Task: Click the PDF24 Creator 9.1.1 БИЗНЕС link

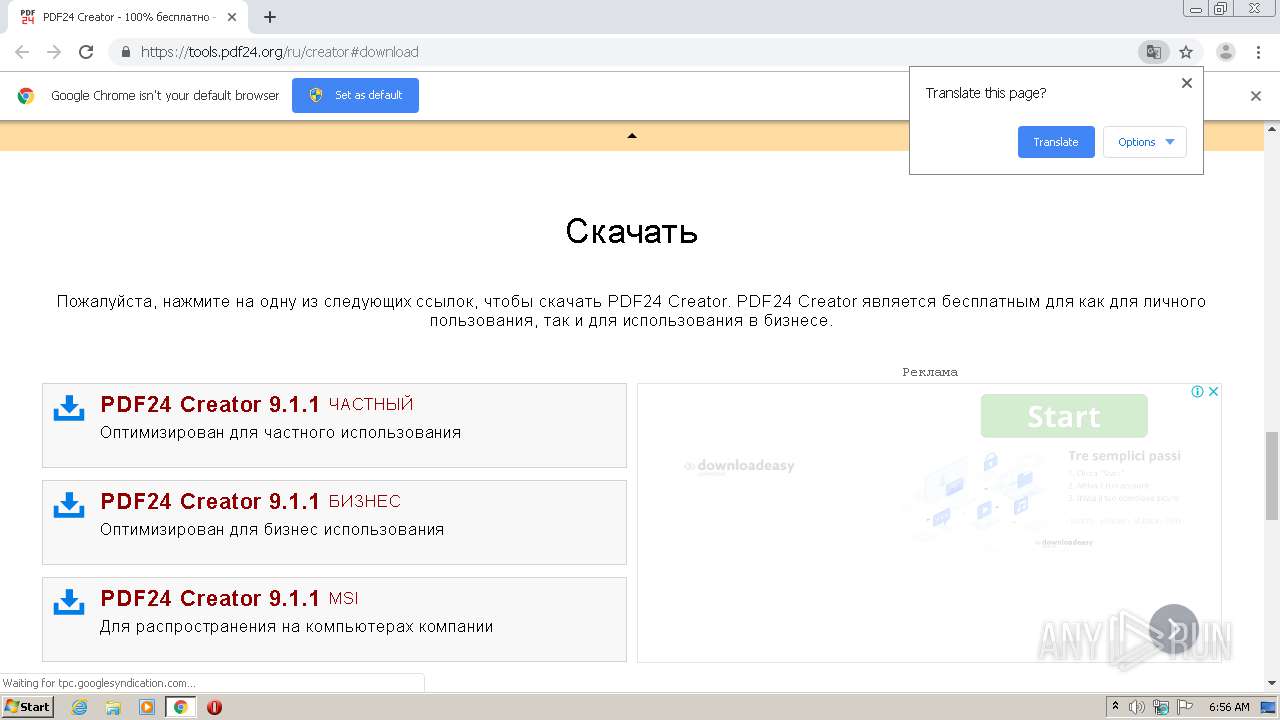Action: pos(250,501)
